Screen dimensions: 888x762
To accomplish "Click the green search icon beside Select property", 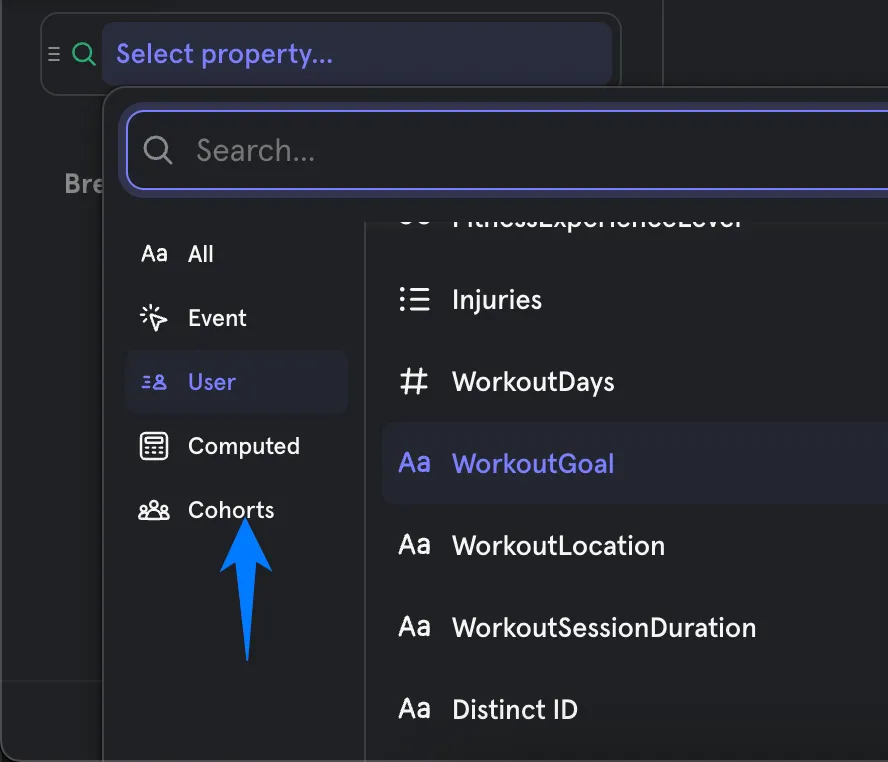I will tap(84, 54).
